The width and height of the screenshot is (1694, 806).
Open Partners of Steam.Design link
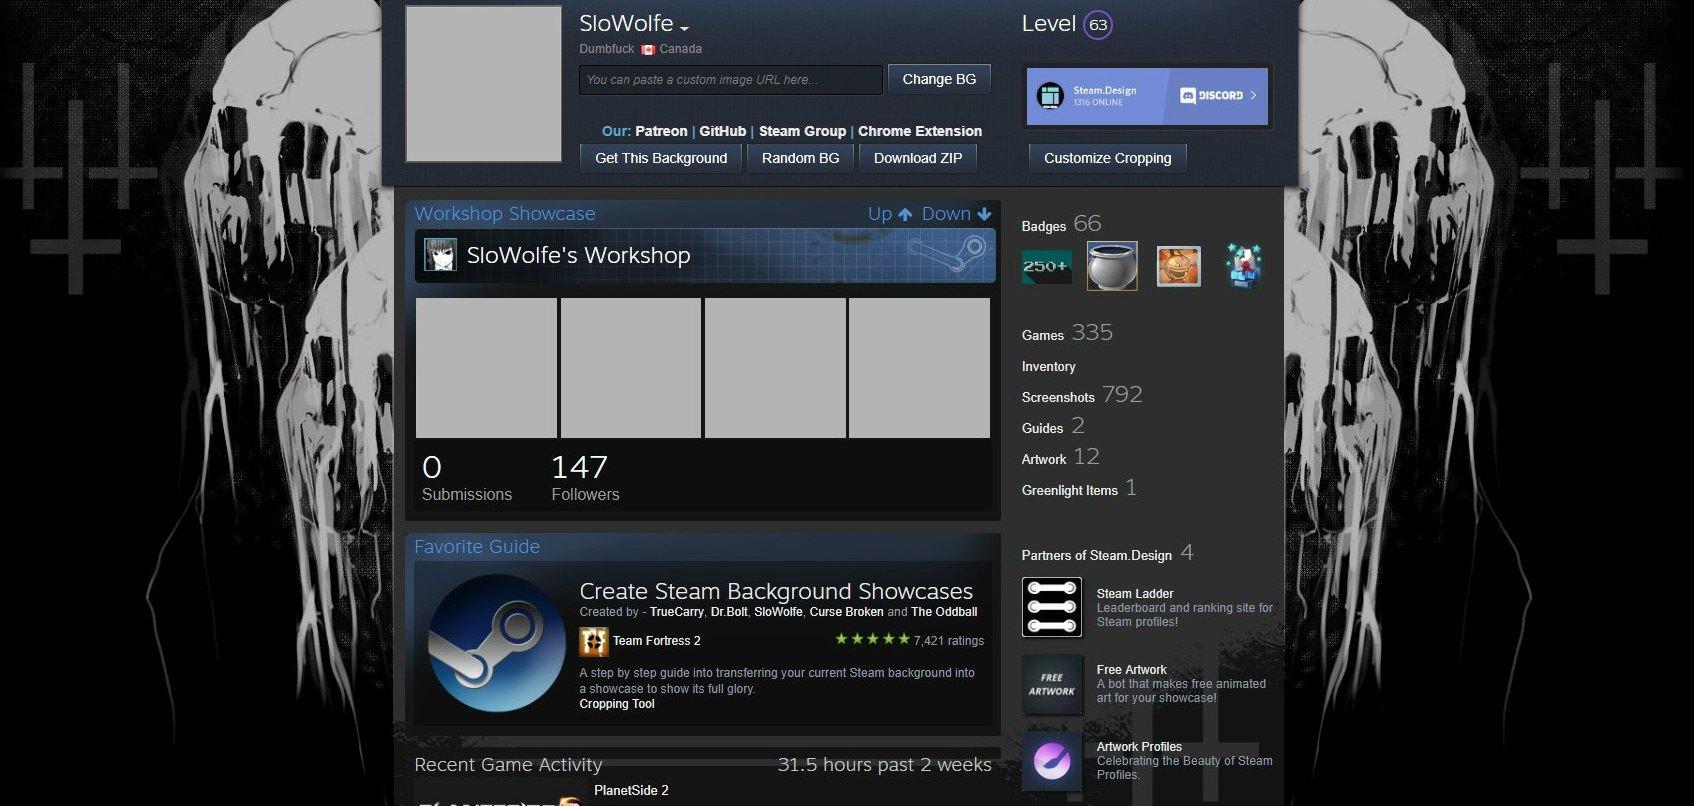(x=1107, y=553)
